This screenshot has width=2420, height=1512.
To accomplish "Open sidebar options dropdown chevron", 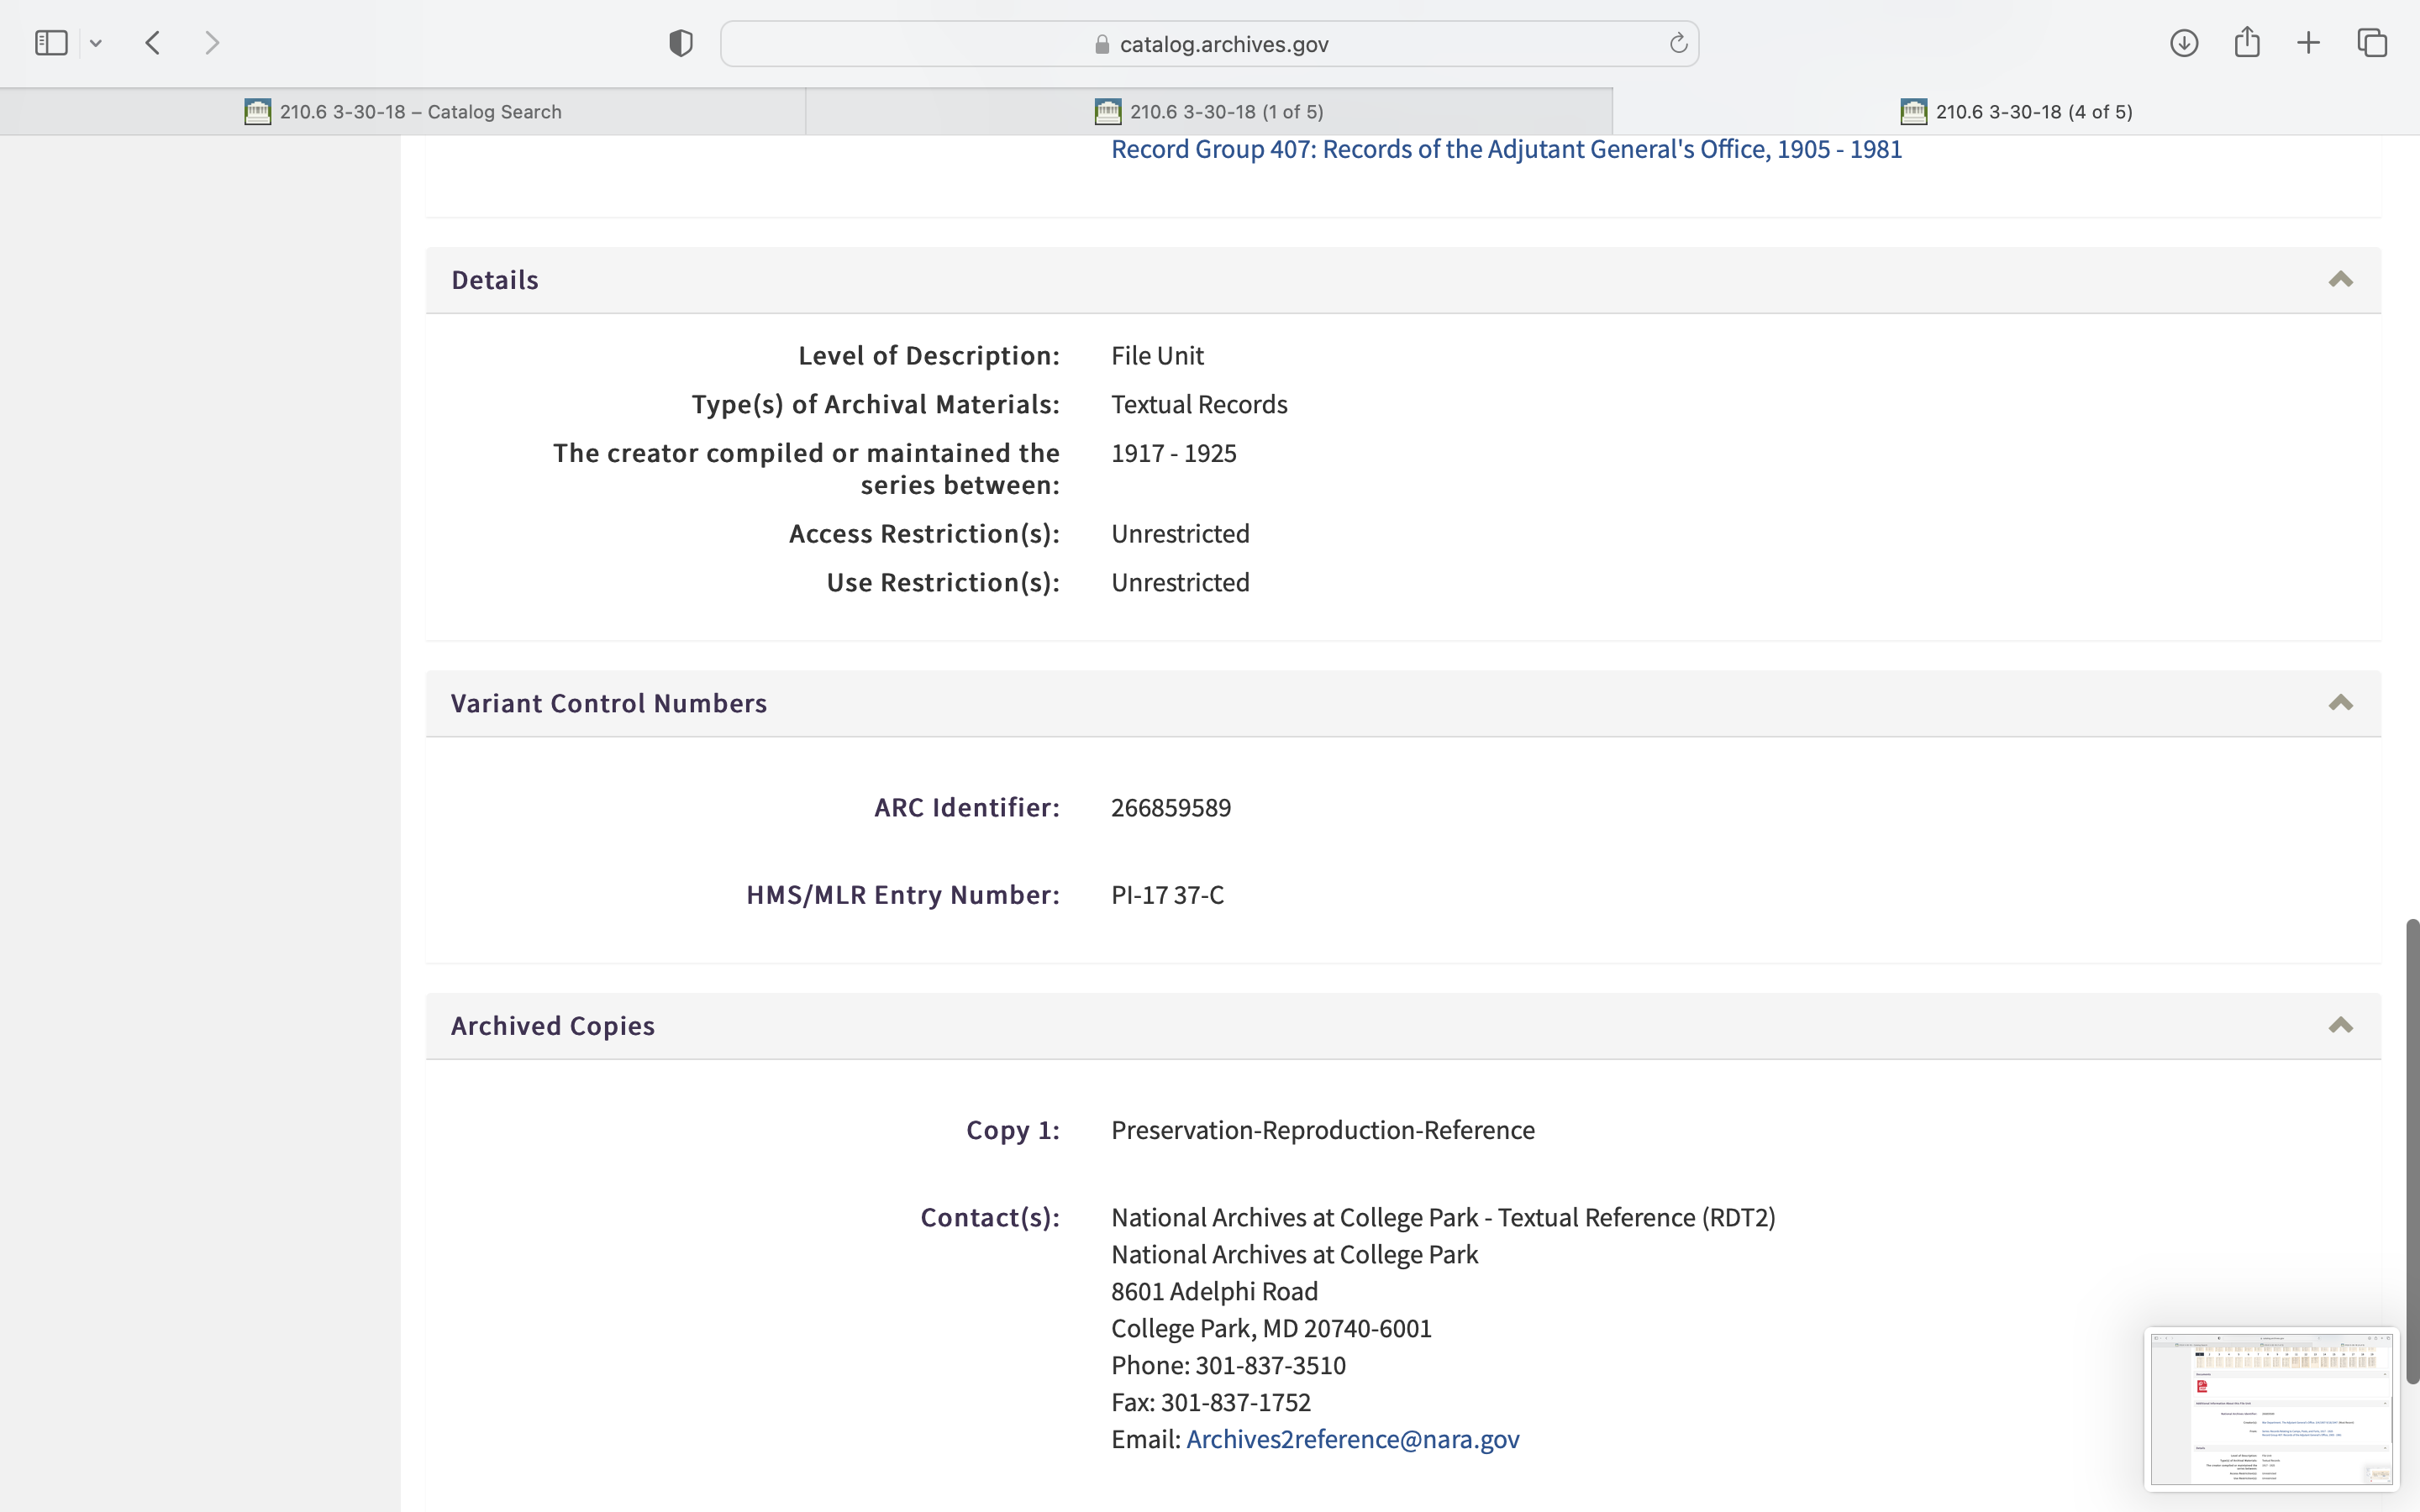I will pyautogui.click(x=96, y=43).
